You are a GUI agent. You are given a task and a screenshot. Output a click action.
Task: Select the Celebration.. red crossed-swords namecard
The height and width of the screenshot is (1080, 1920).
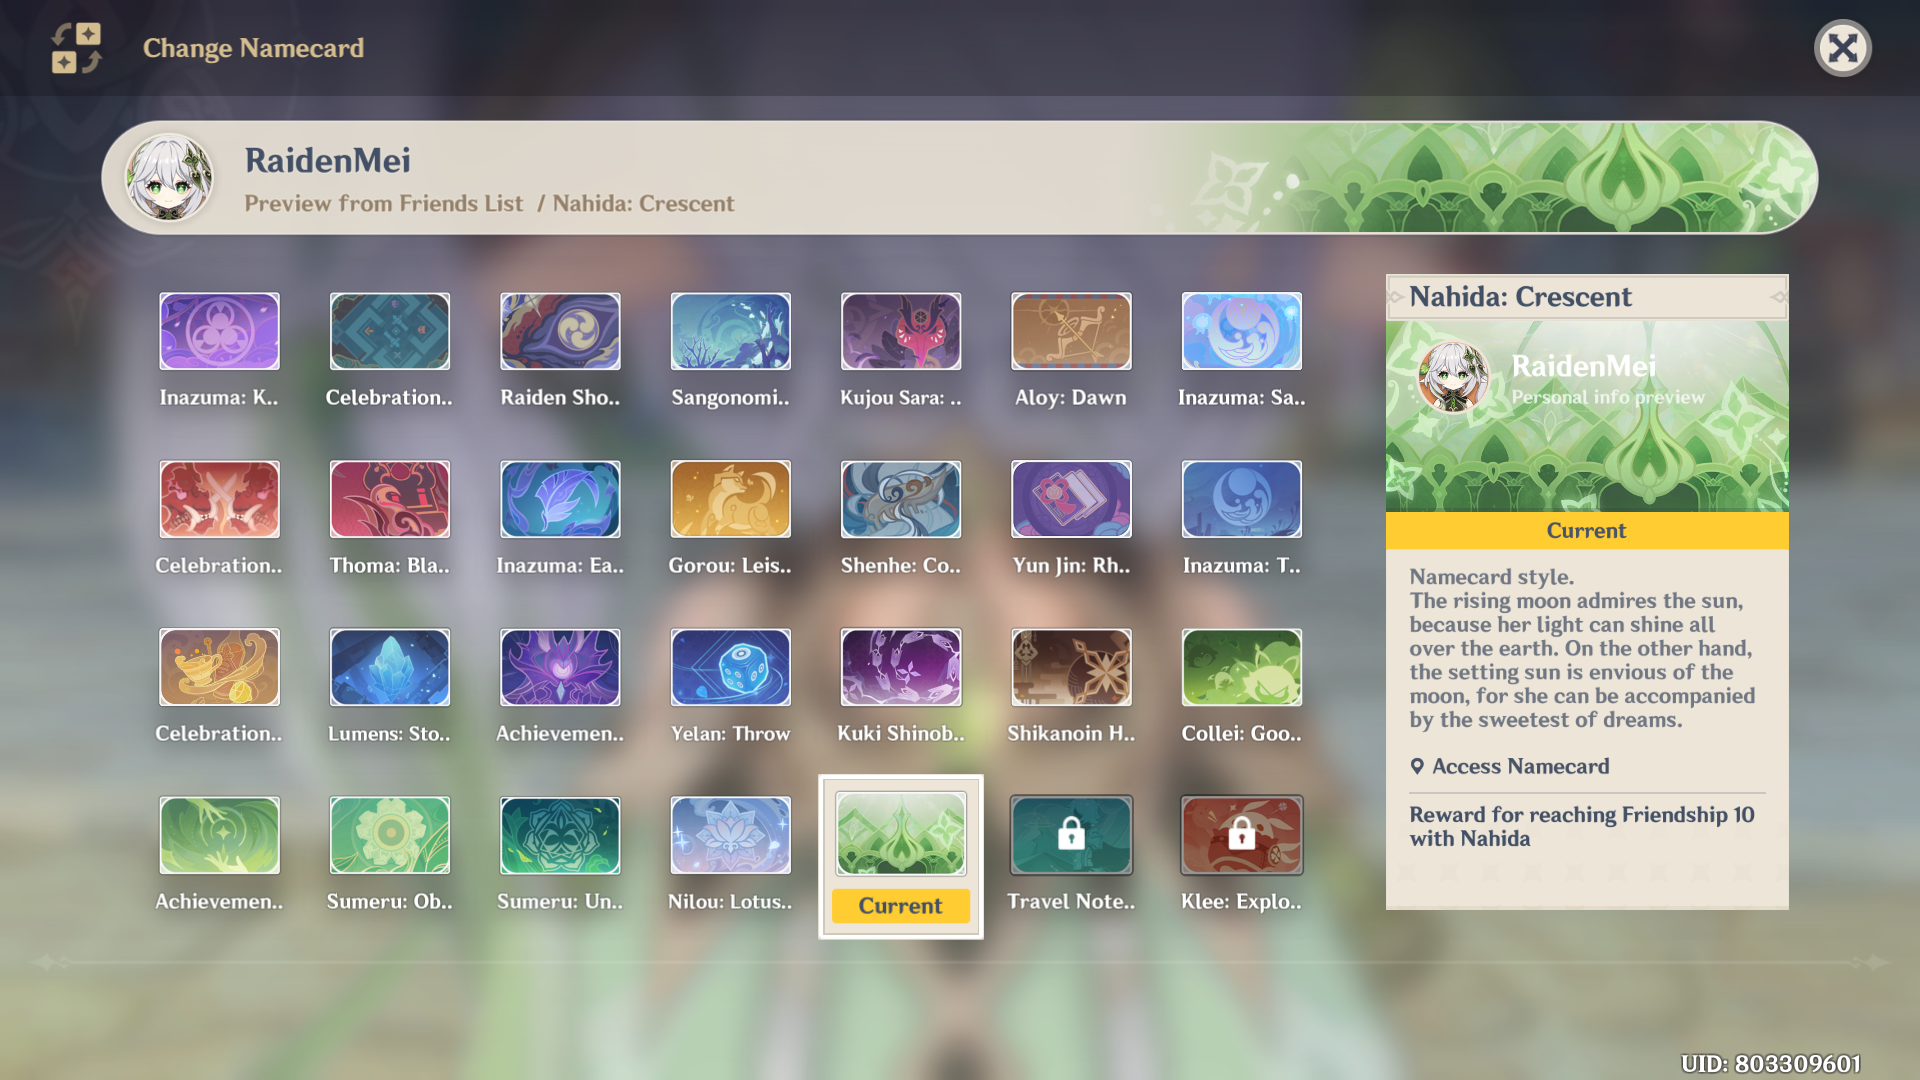point(219,499)
